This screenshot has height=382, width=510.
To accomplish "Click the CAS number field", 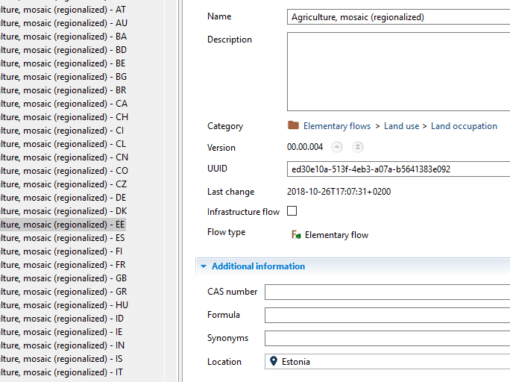I will (387, 292).
